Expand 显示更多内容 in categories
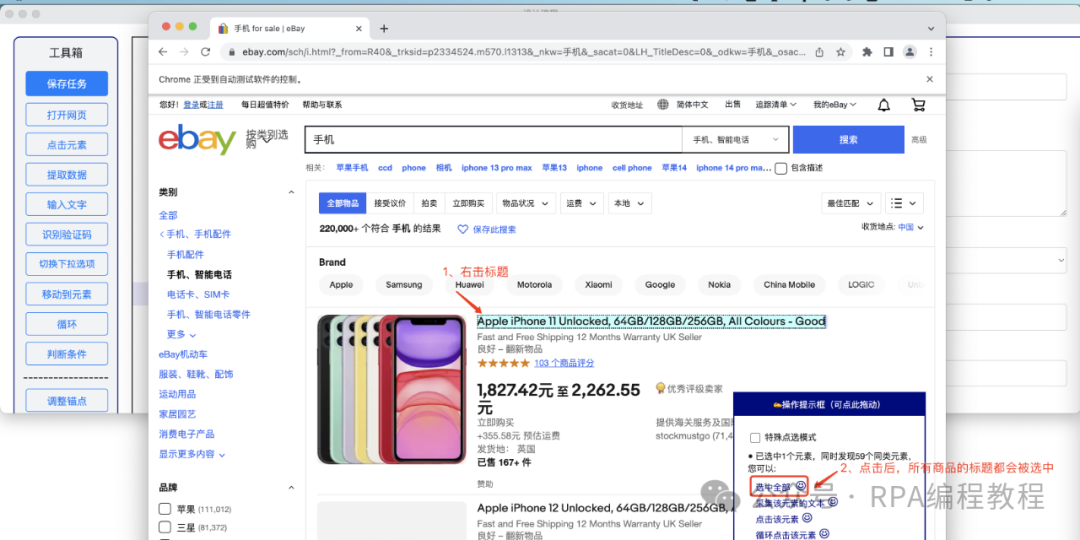 pyautogui.click(x=192, y=454)
